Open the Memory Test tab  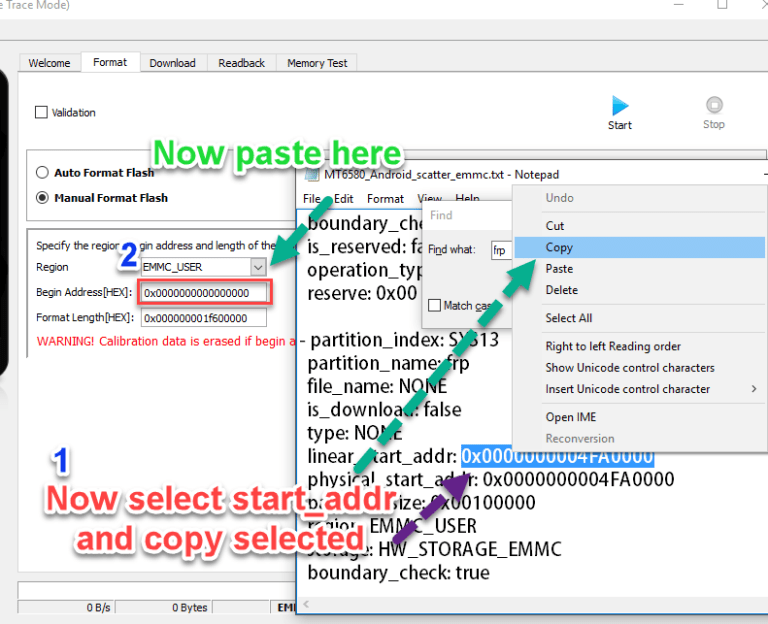click(x=317, y=63)
